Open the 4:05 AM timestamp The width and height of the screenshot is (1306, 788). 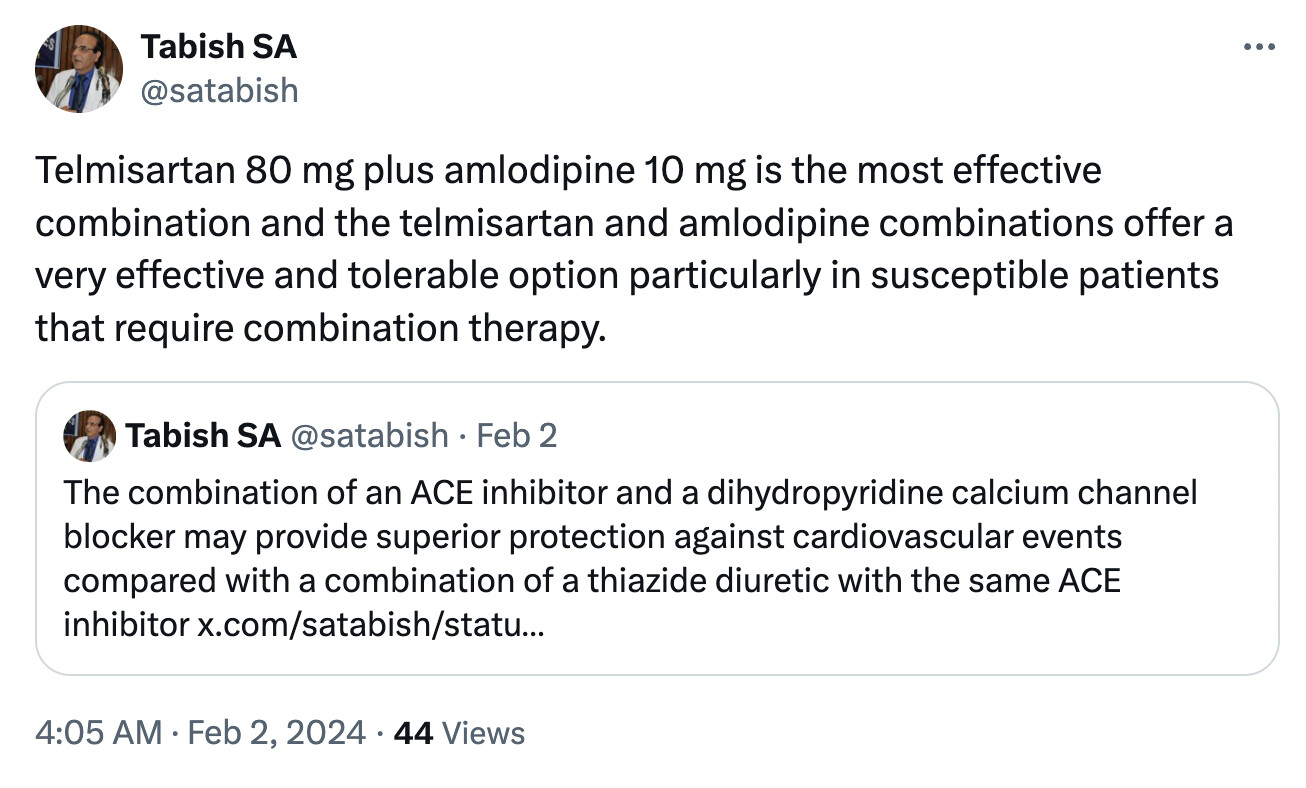click(x=98, y=733)
